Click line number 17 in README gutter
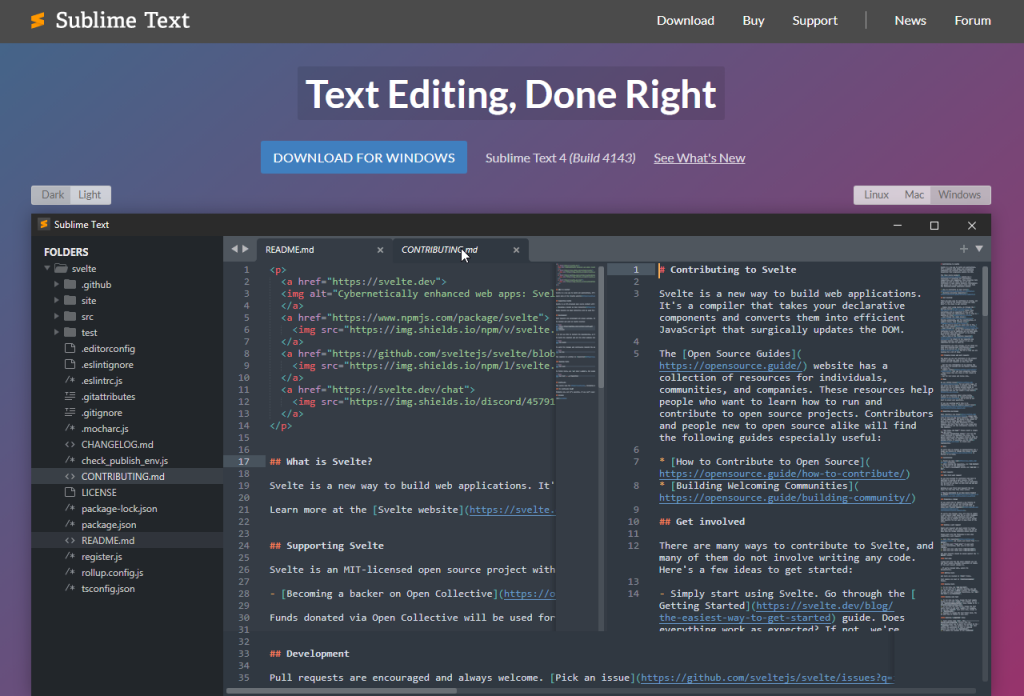Screen dimensions: 1024x696 pyautogui.click(x=244, y=462)
